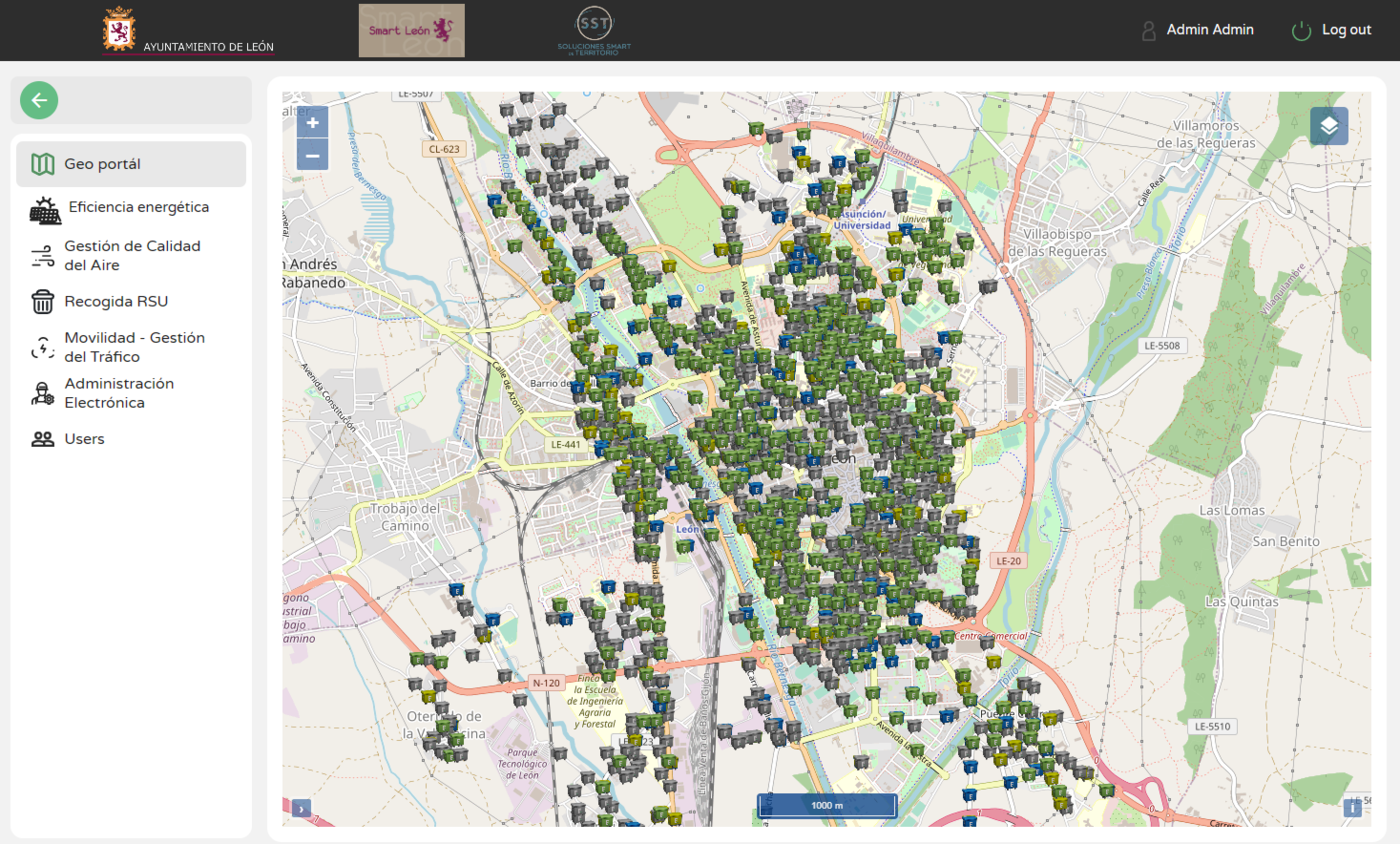Open Gestión de Calidad del Aire
1400x844 pixels.
(x=131, y=255)
